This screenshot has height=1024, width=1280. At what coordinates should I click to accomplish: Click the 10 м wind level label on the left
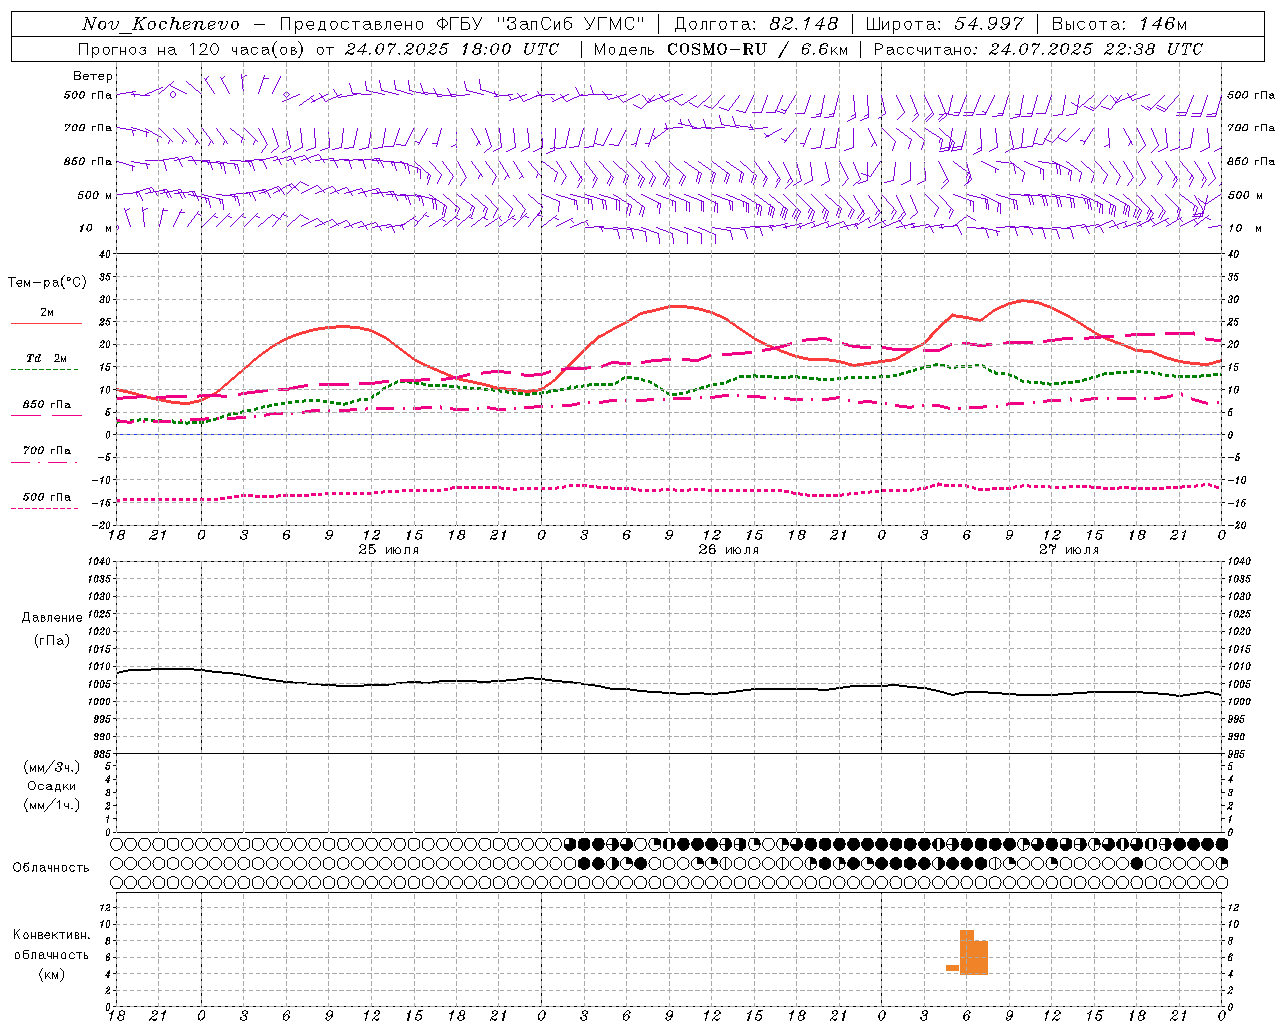click(96, 228)
